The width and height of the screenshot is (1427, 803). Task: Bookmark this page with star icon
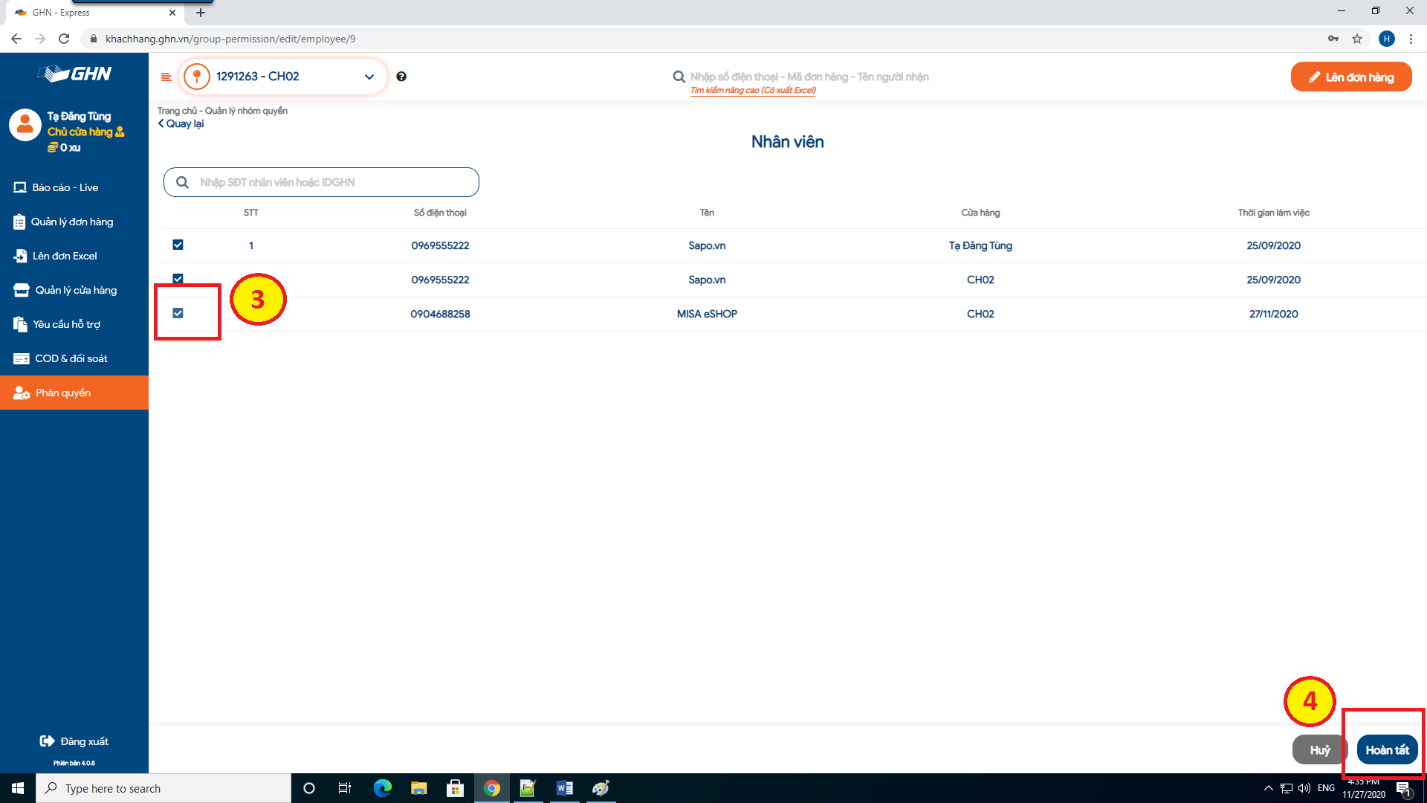tap(1357, 39)
